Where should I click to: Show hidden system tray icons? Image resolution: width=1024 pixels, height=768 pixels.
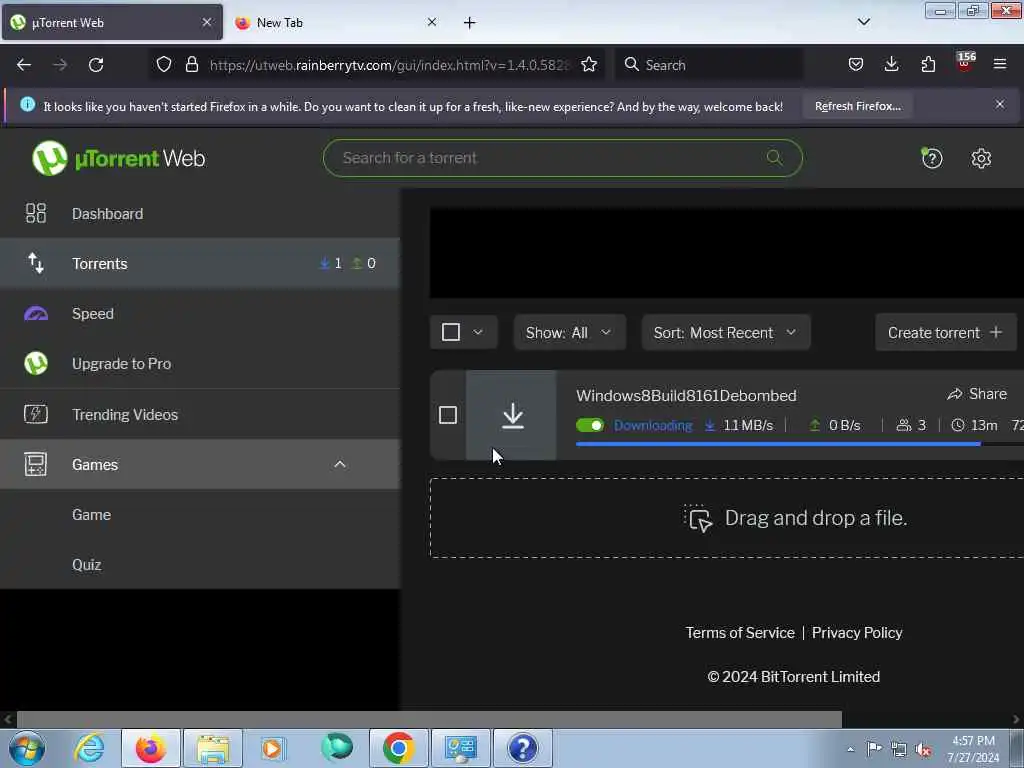pos(850,749)
